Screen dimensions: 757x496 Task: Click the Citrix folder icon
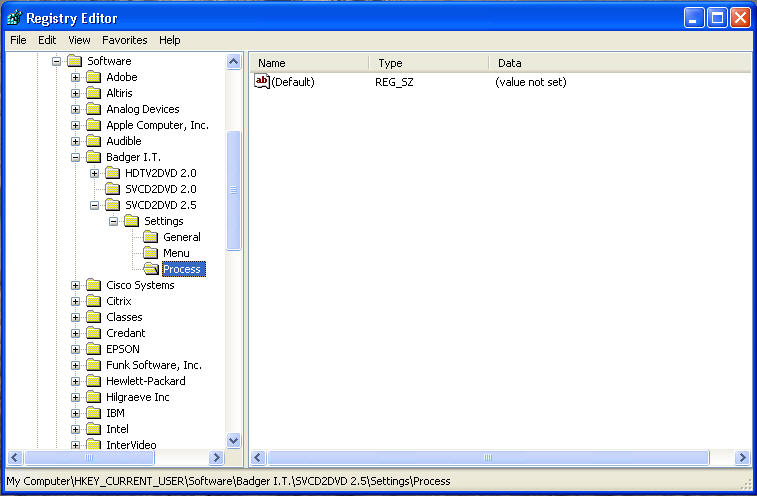click(93, 301)
